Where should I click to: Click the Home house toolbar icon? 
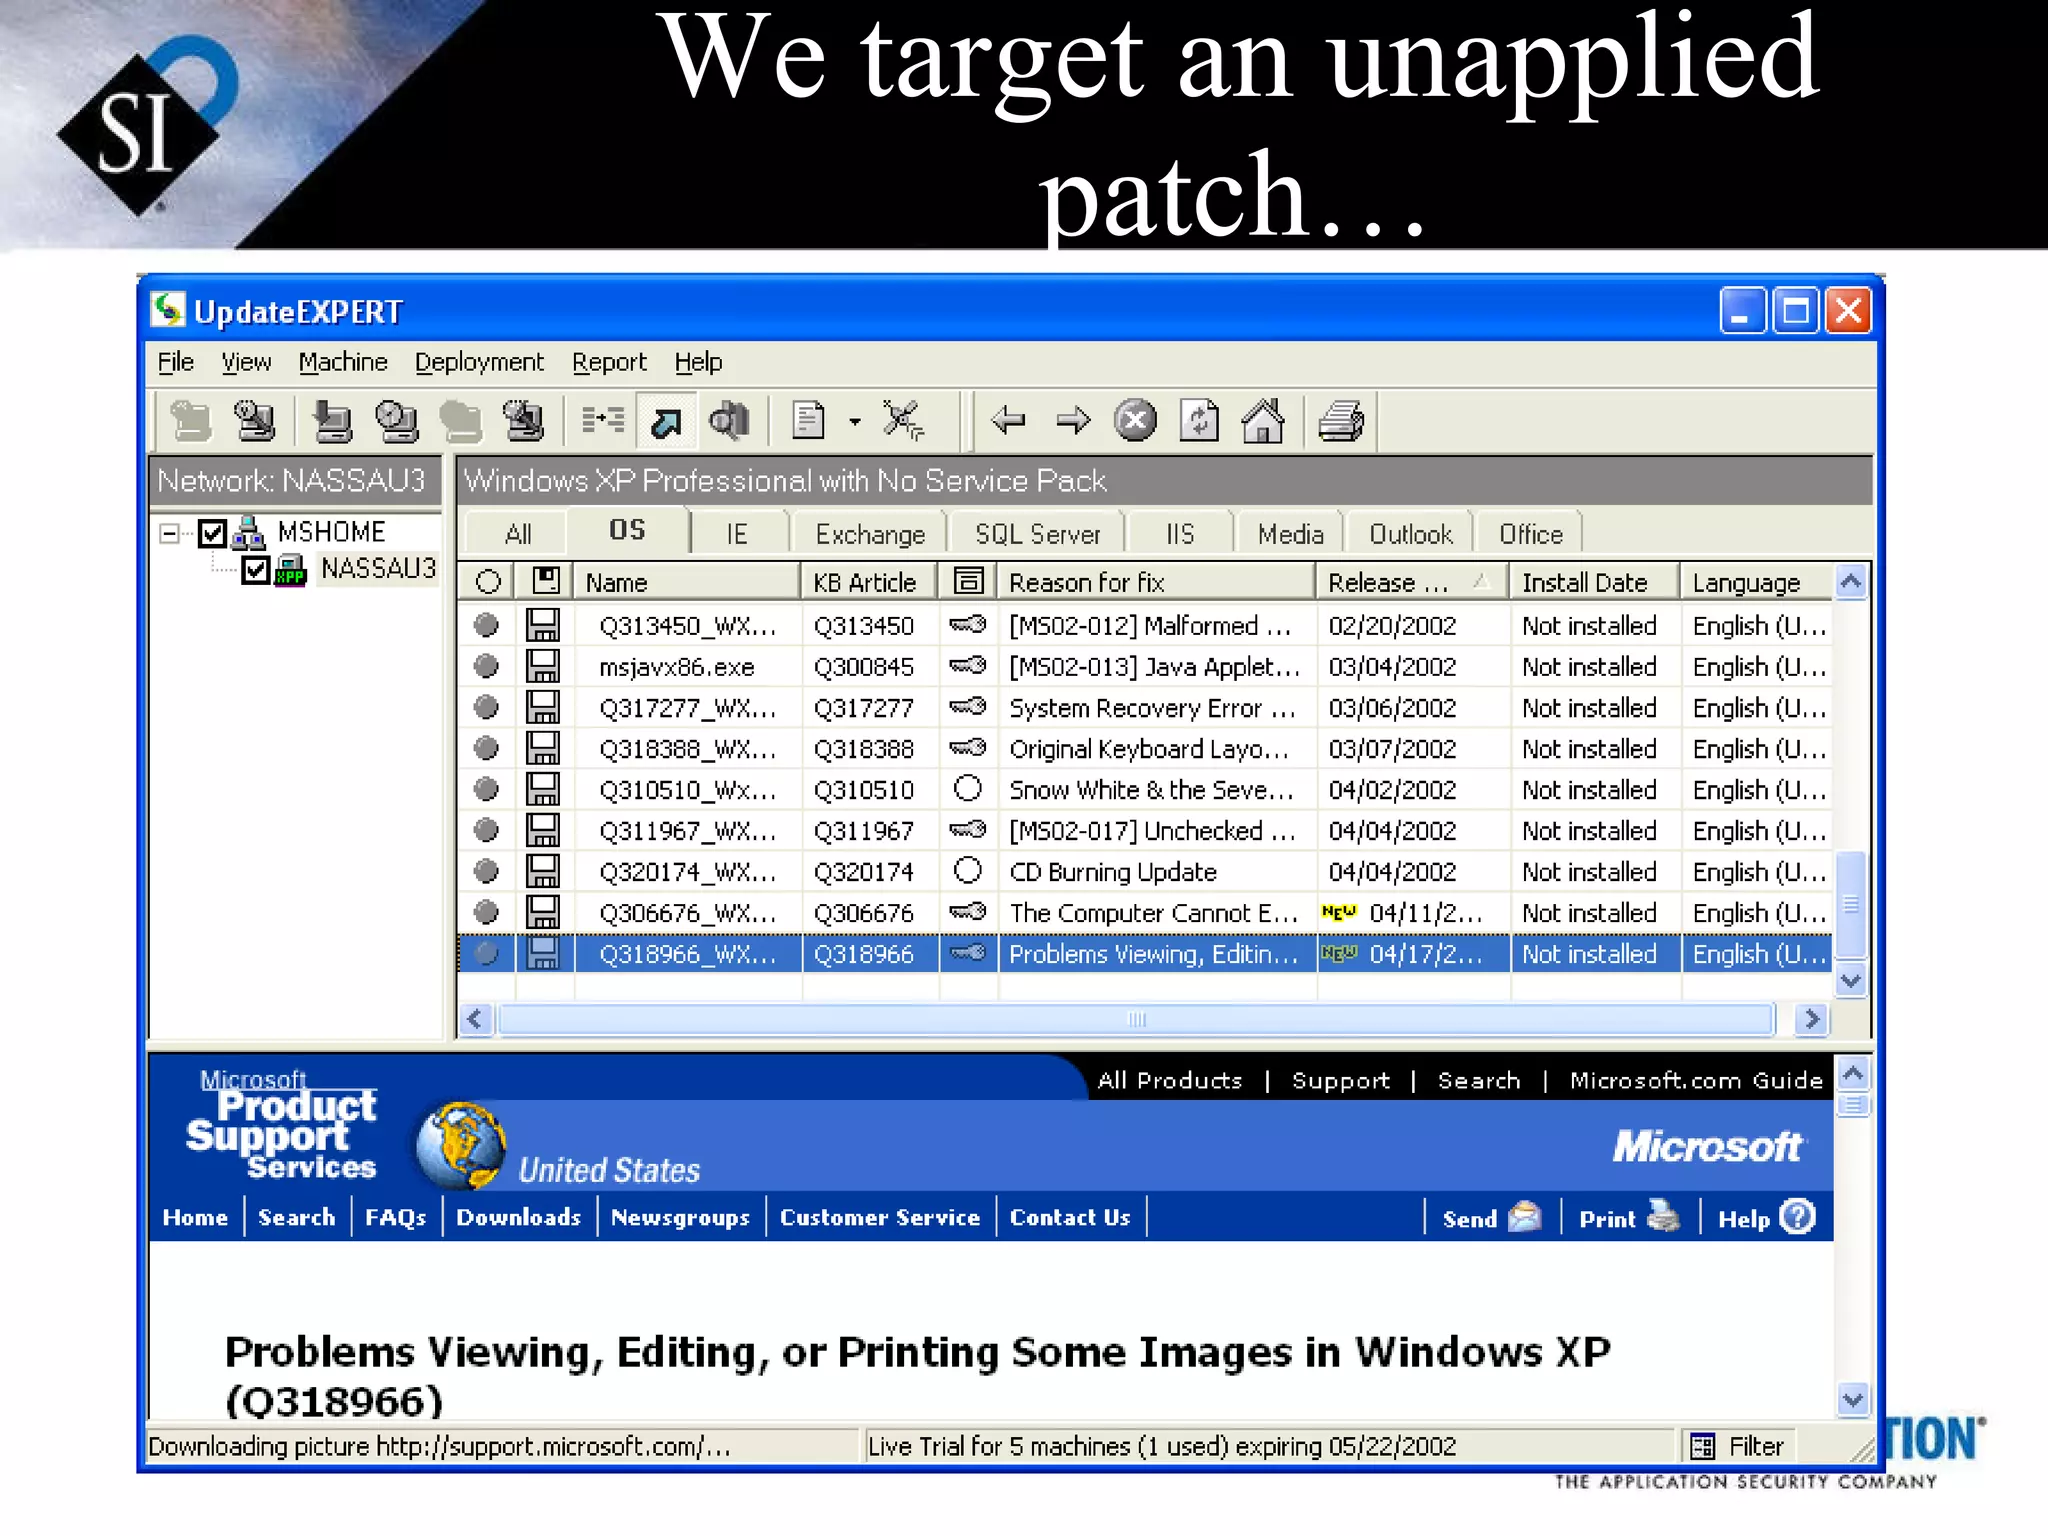click(x=1263, y=420)
